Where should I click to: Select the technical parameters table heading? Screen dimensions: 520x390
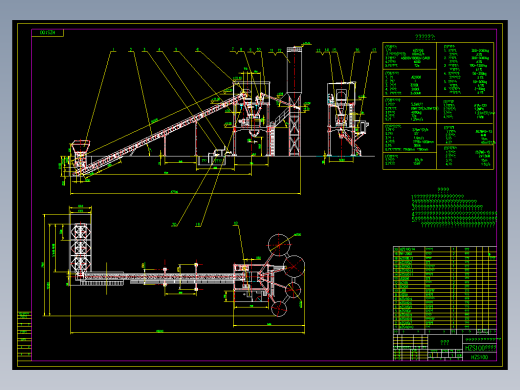pyautogui.click(x=425, y=37)
